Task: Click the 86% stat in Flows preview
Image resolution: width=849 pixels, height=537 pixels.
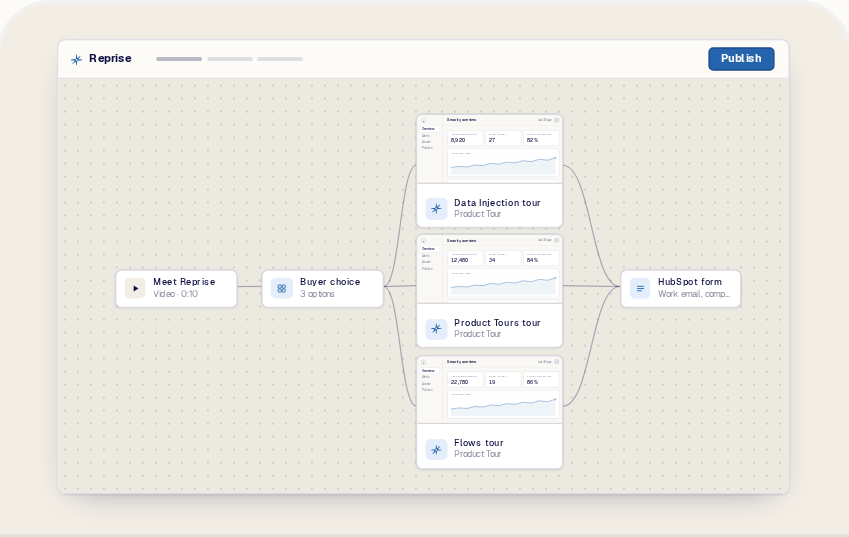Action: coord(533,382)
